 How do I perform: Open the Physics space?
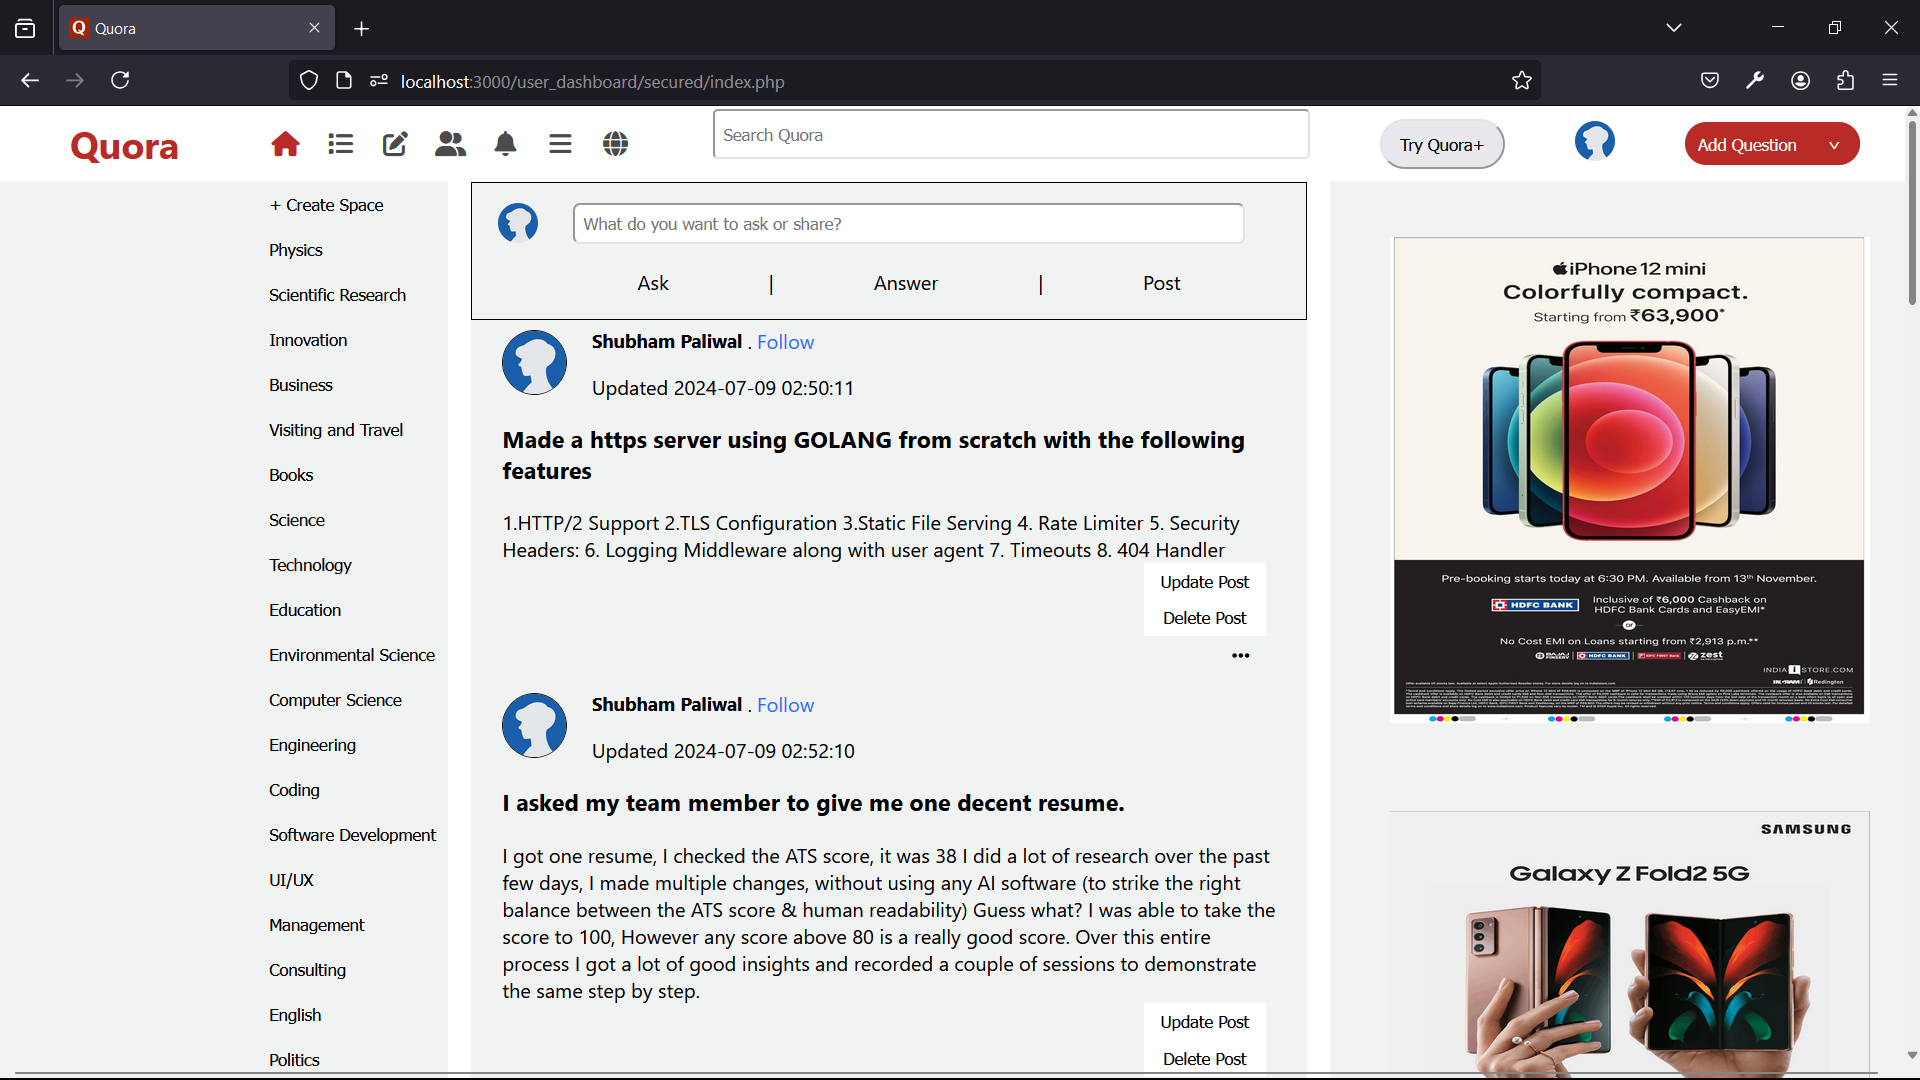click(295, 250)
